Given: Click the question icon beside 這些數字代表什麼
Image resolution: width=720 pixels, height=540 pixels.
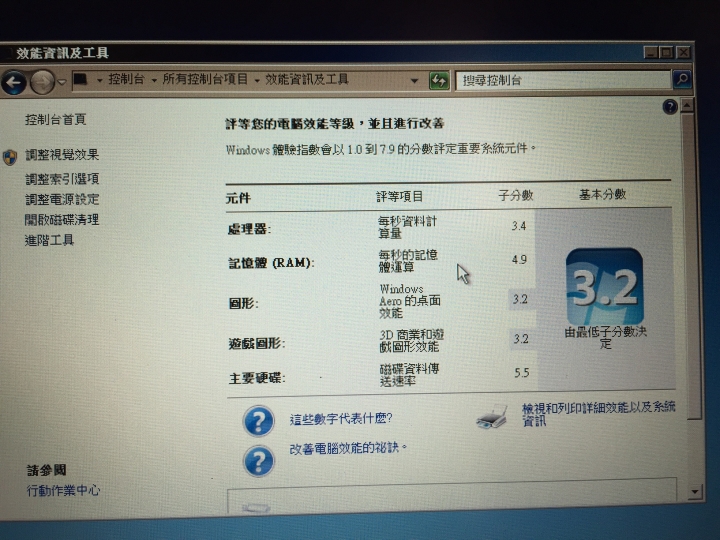Looking at the screenshot, I should tap(259, 421).
